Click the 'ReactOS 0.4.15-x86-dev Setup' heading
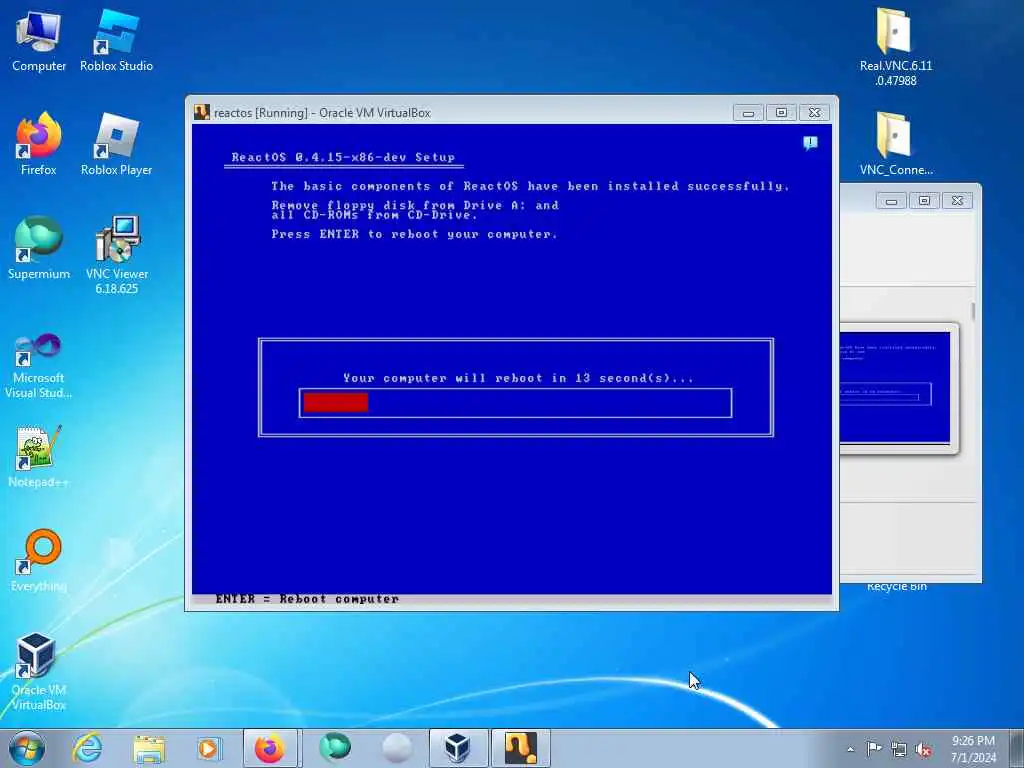 coord(343,157)
